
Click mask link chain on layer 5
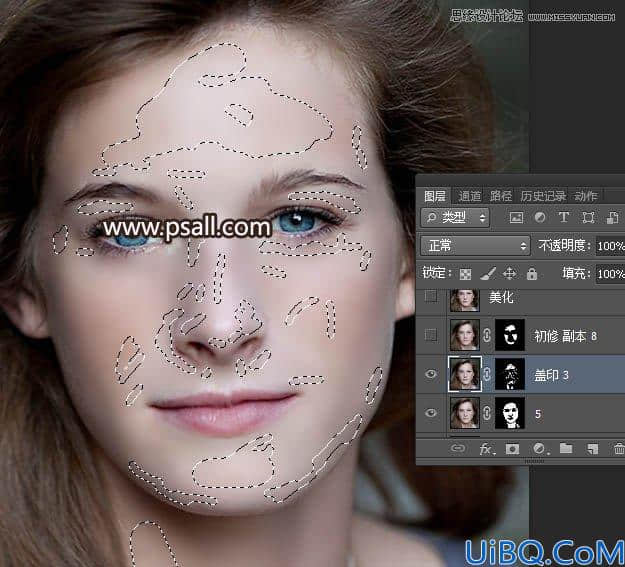click(x=487, y=413)
